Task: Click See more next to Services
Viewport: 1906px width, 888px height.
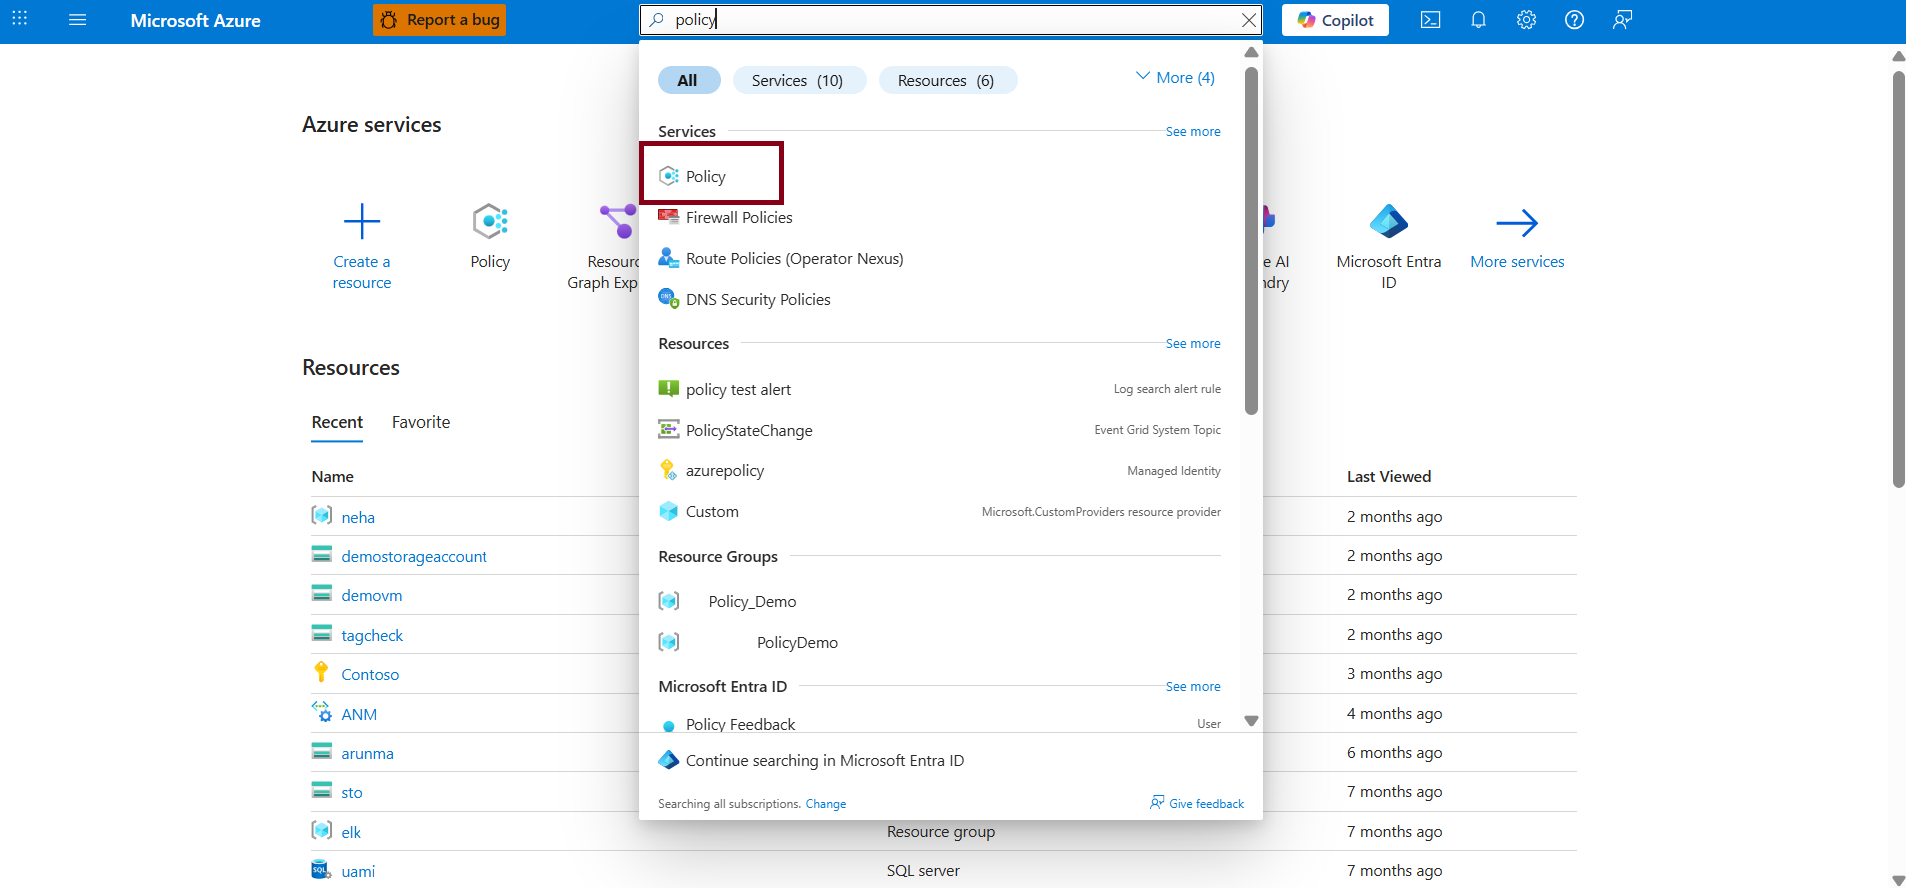Action: click(x=1193, y=132)
